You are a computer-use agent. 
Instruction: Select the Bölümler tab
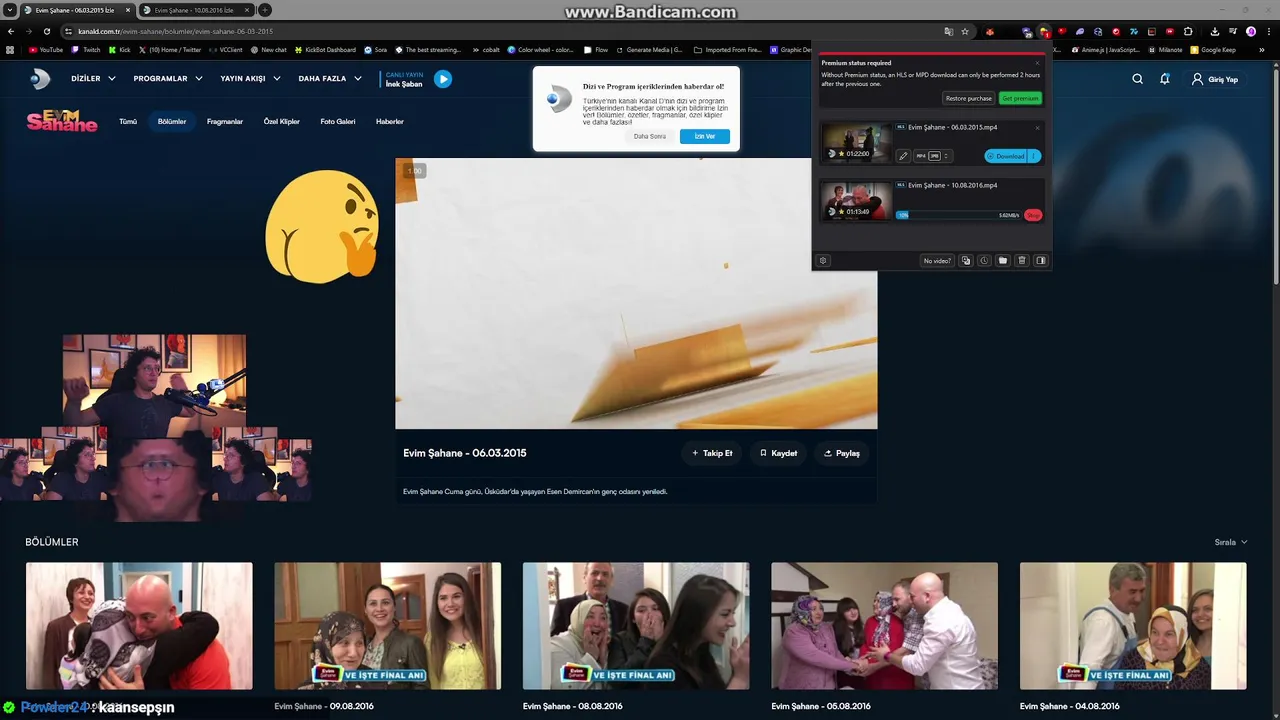pos(172,121)
